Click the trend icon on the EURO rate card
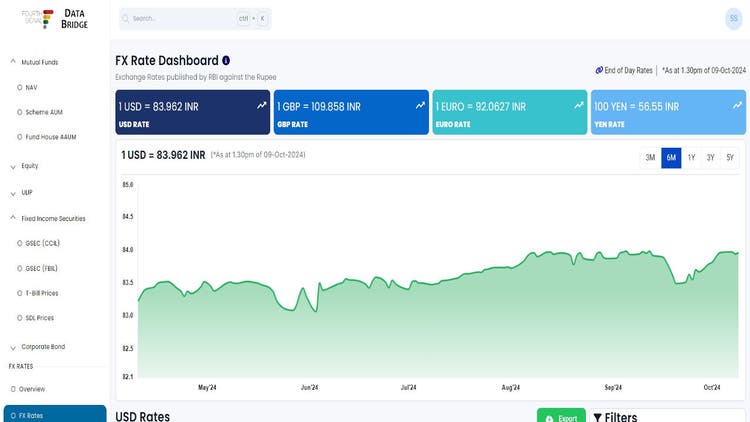 579,105
